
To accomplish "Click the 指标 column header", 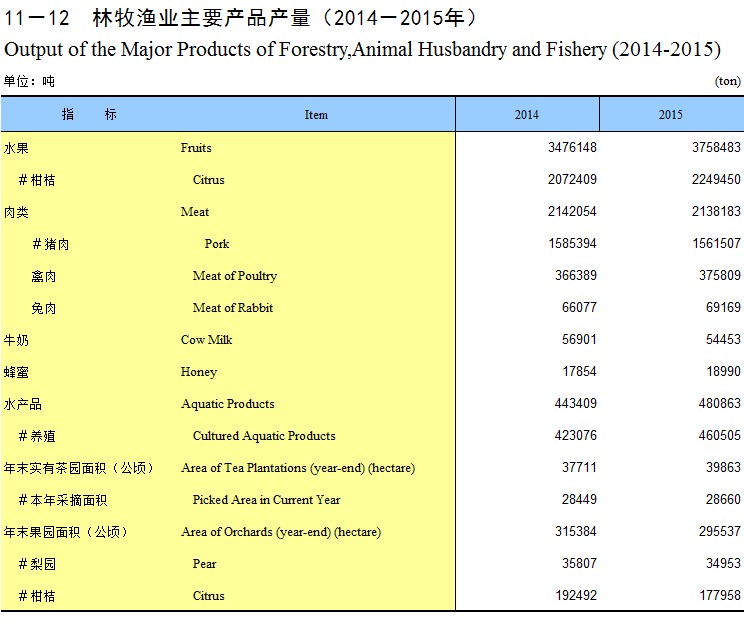I will pos(89,115).
